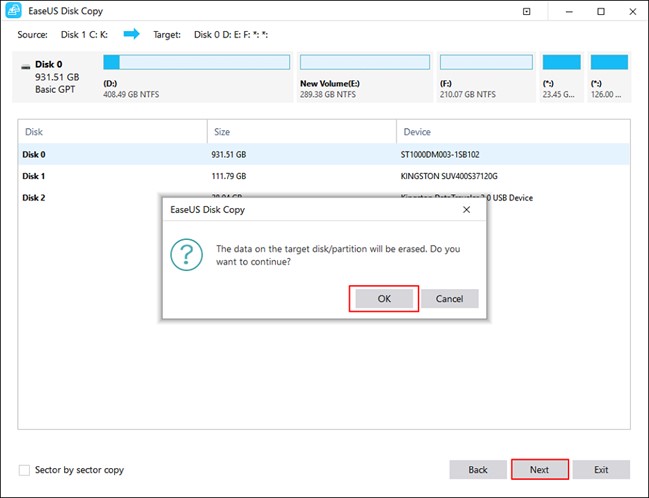Maximize the EaseUS Disk Copy window
Screen dimensions: 649x498
tap(601, 12)
